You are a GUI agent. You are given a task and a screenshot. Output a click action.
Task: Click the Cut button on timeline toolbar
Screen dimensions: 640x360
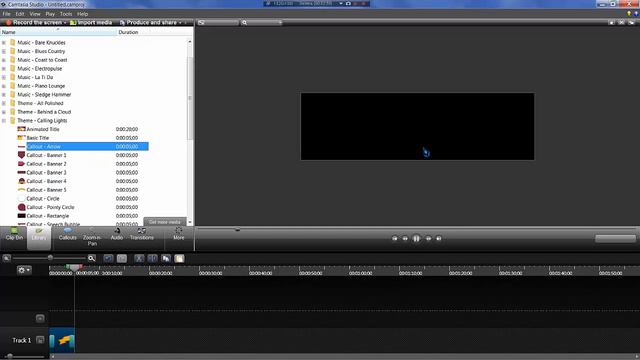[139, 258]
